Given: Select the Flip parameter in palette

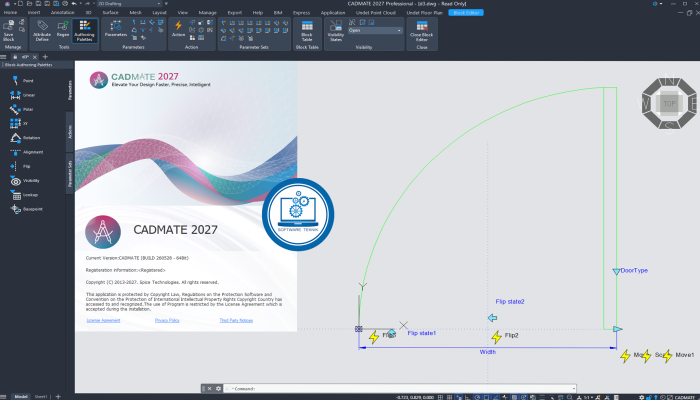Looking at the screenshot, I should coord(21,167).
